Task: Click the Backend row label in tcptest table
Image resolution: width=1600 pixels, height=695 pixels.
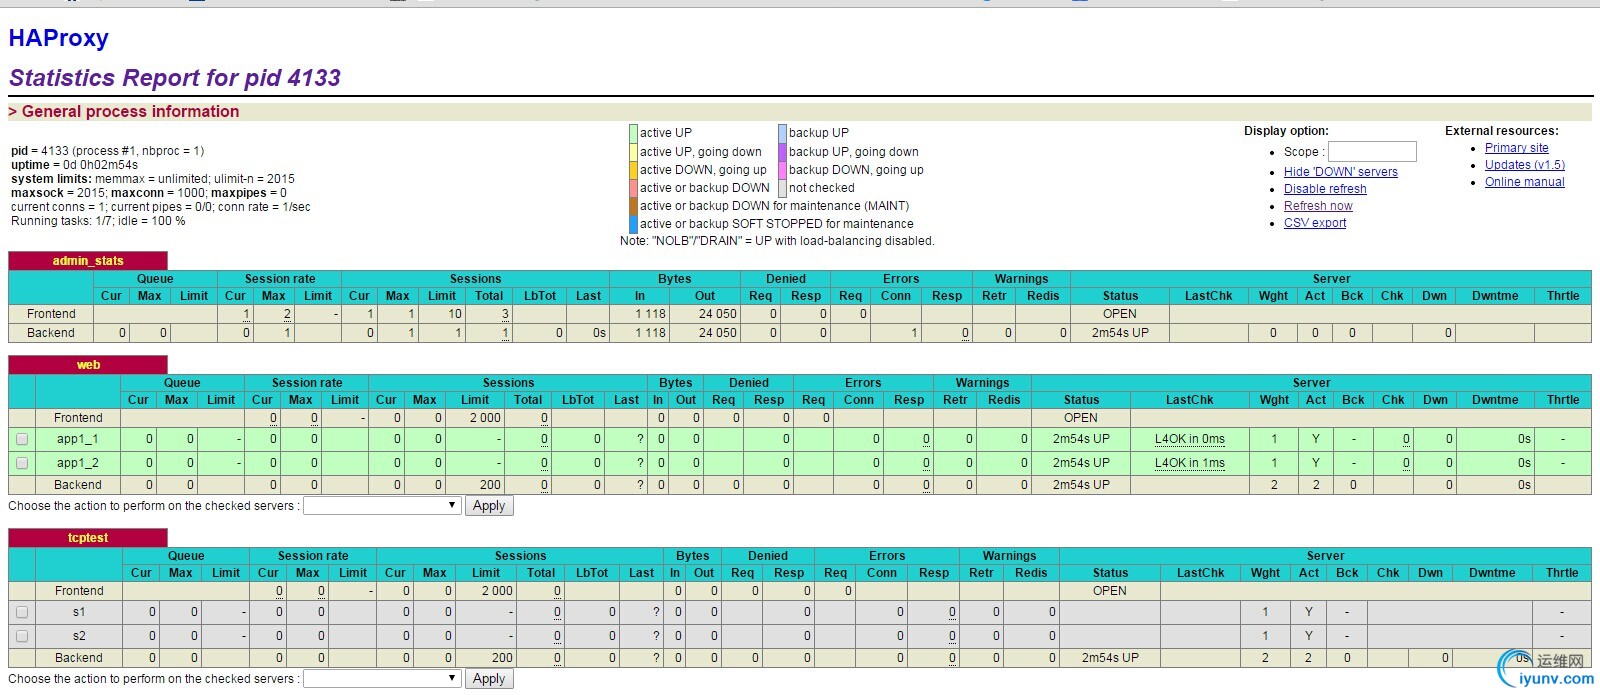Action: (79, 658)
